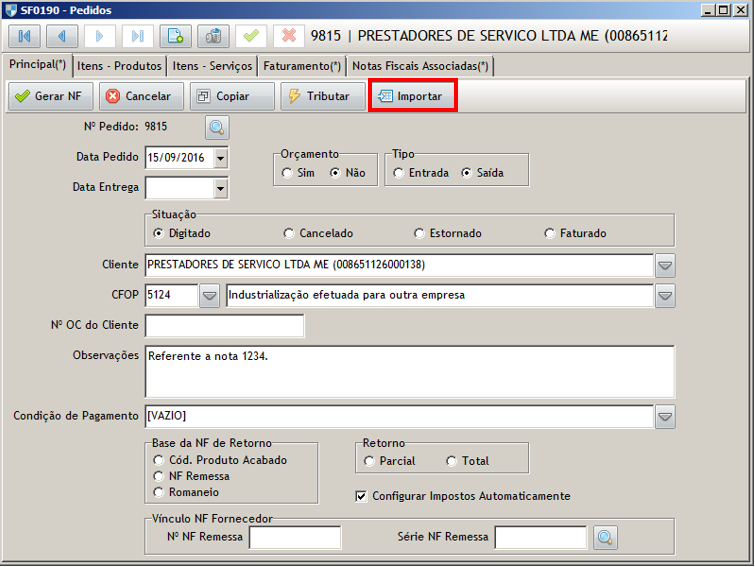Switch to the Itens - Produtos tab
Image resolution: width=755 pixels, height=567 pixels.
coord(119,66)
